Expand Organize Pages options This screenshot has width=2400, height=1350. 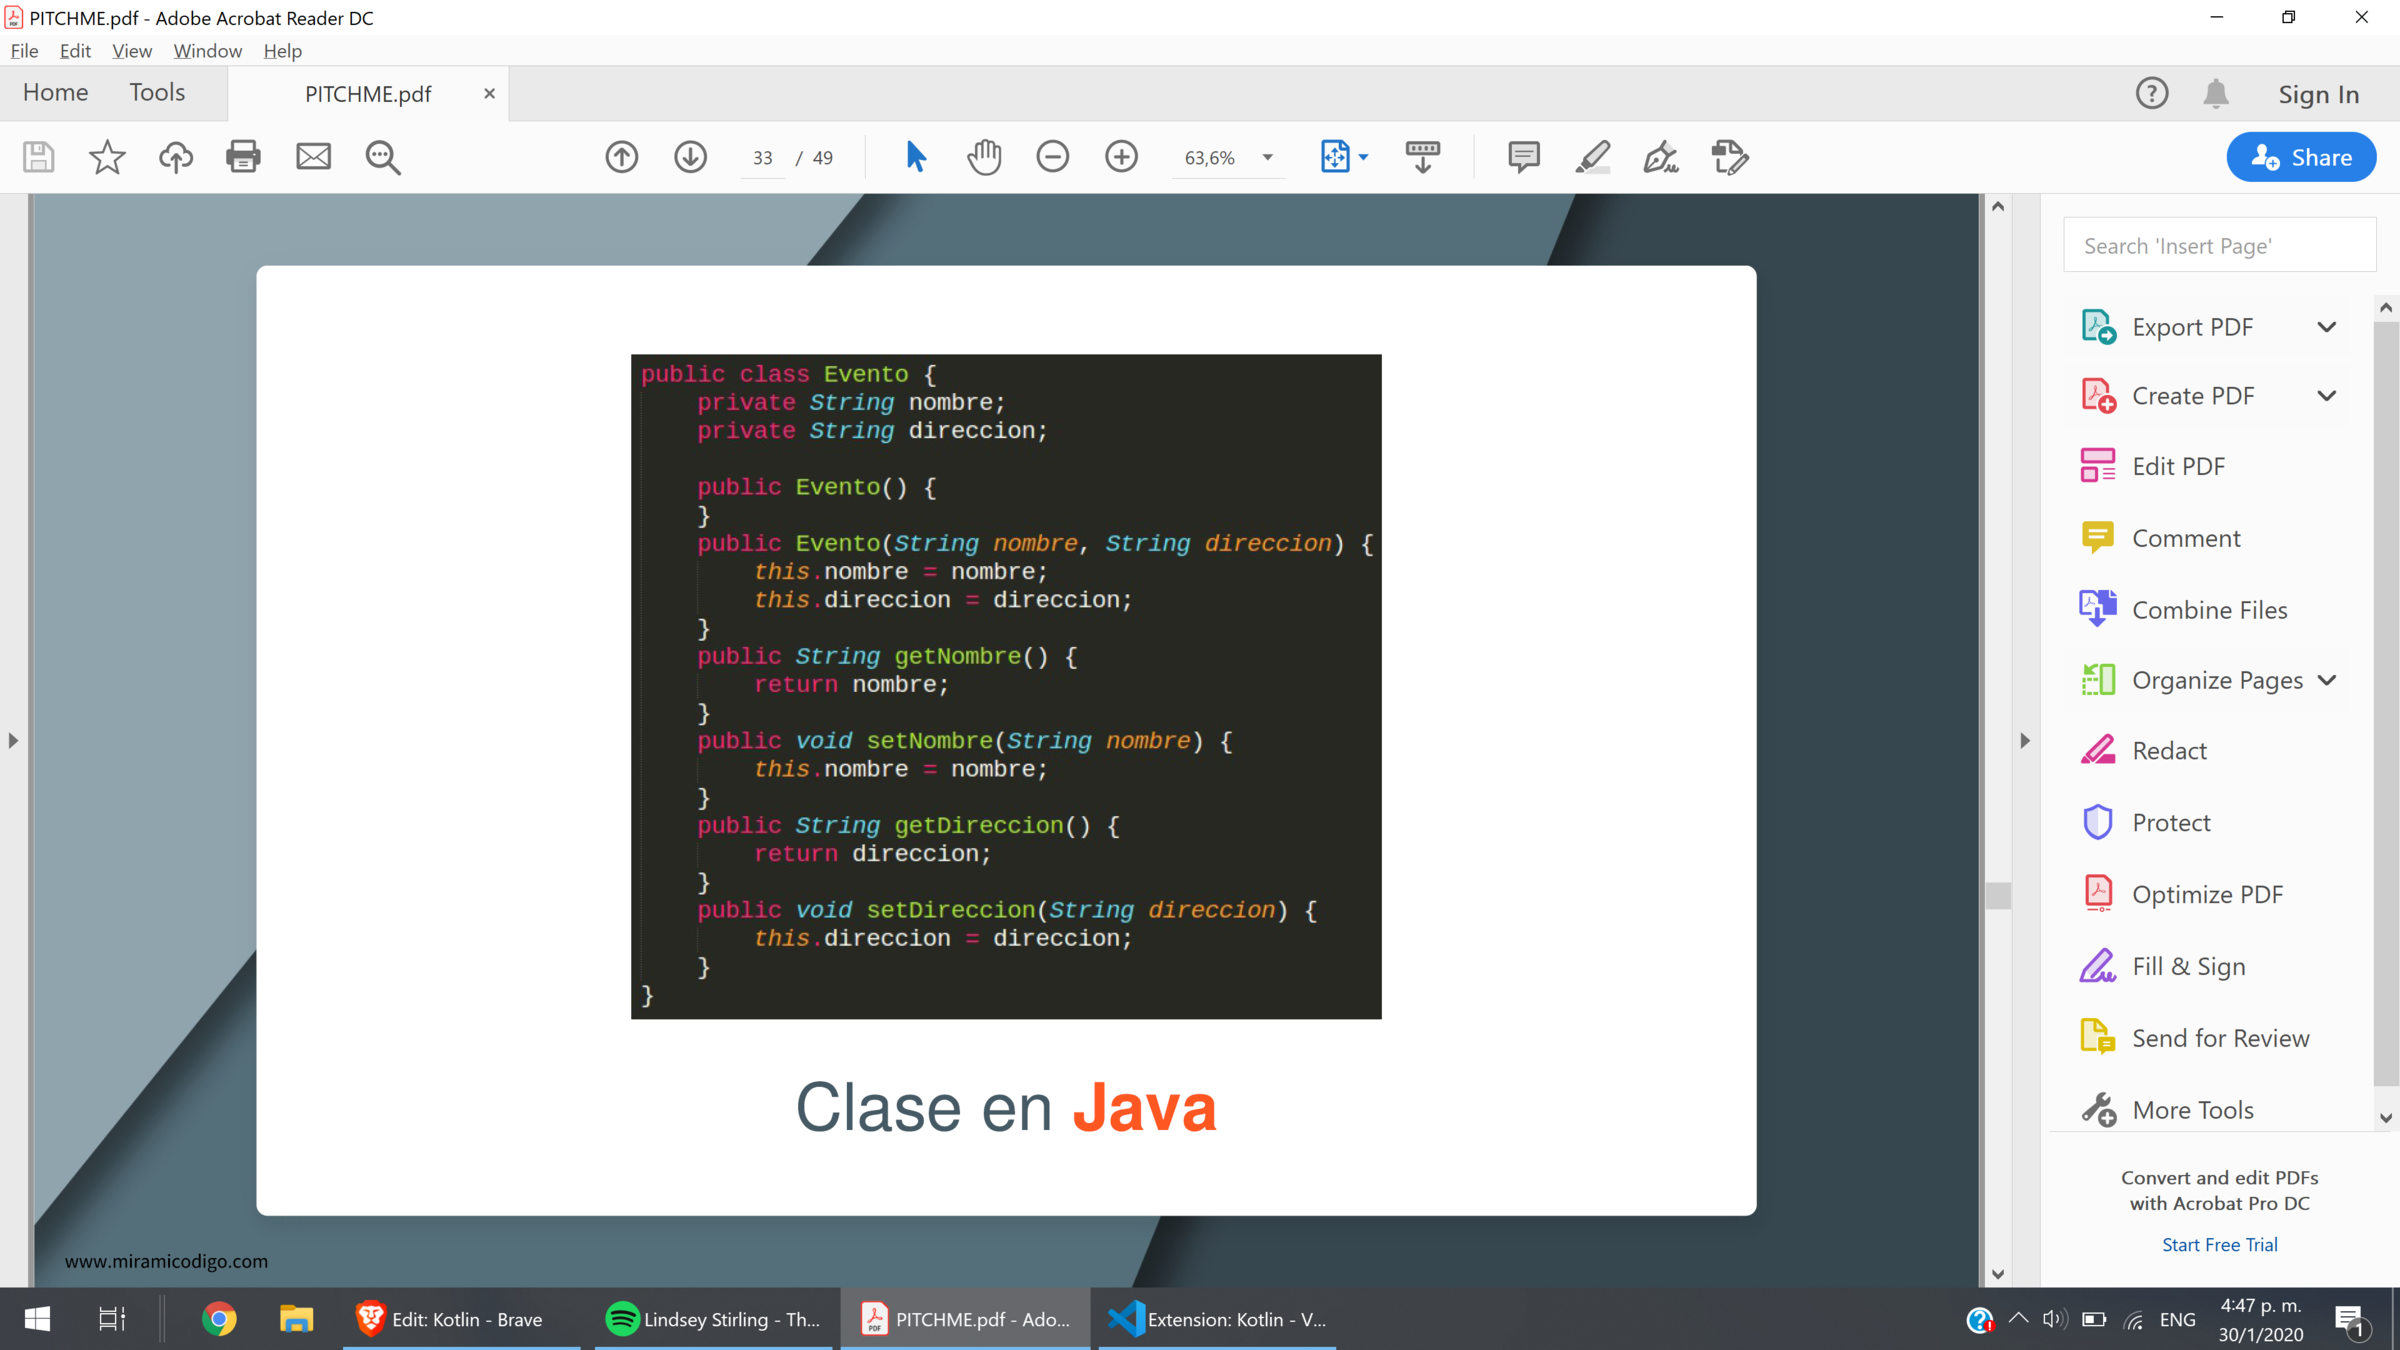coord(2326,680)
